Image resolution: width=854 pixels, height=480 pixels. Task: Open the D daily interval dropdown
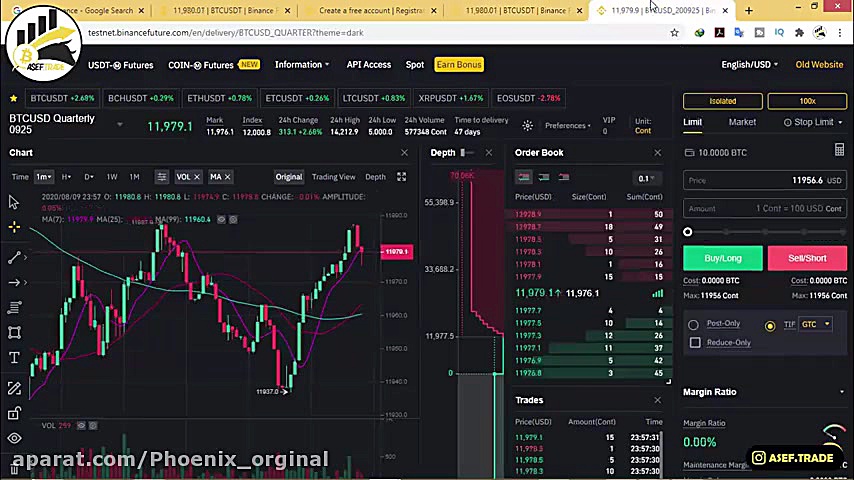pos(88,177)
